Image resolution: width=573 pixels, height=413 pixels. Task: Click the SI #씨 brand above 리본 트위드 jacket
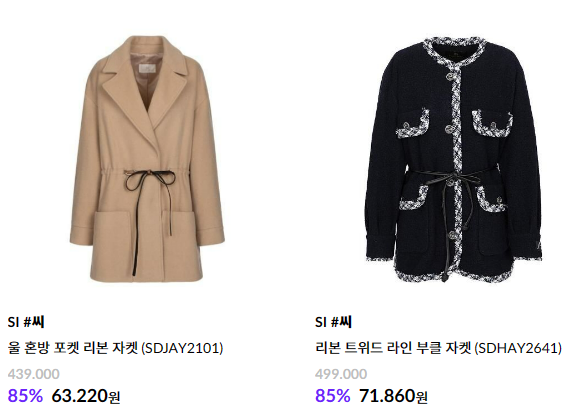click(x=333, y=322)
